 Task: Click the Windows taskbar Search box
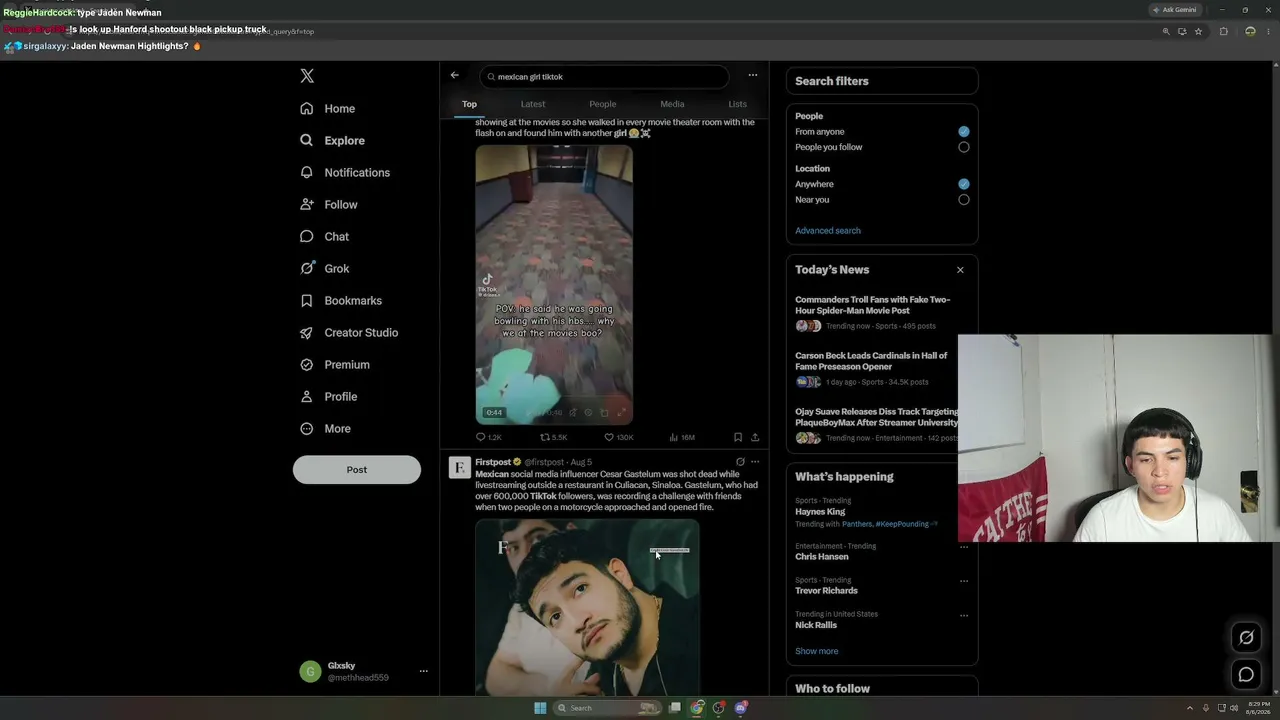point(608,708)
